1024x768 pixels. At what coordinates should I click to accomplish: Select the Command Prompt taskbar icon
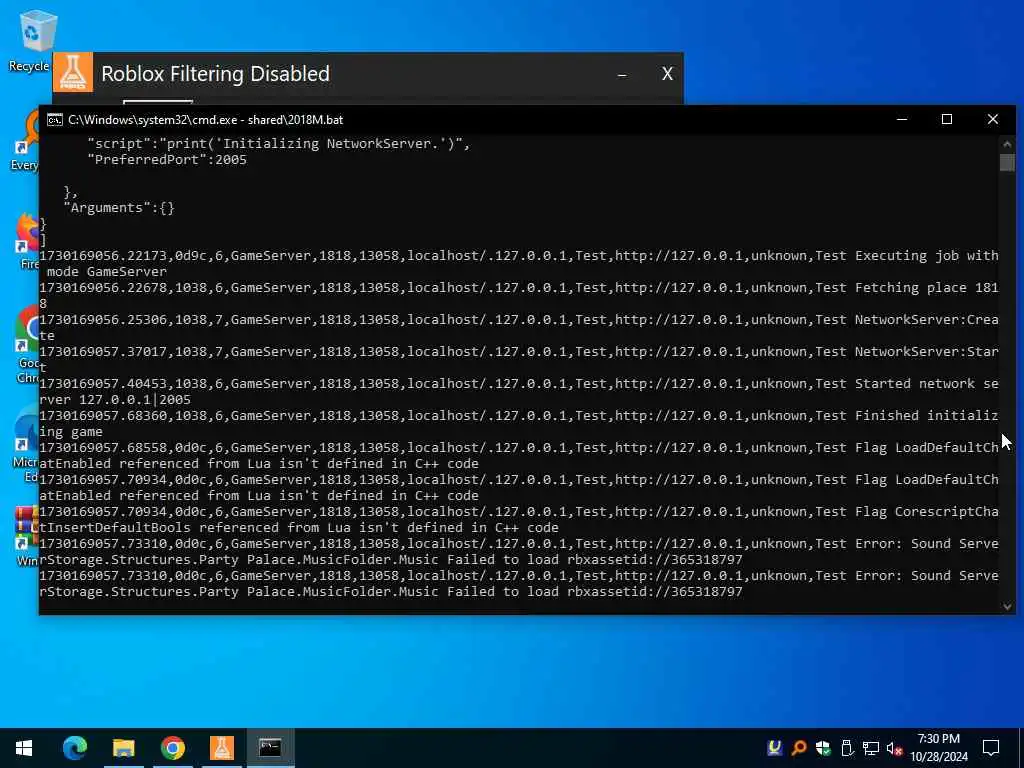[x=270, y=748]
